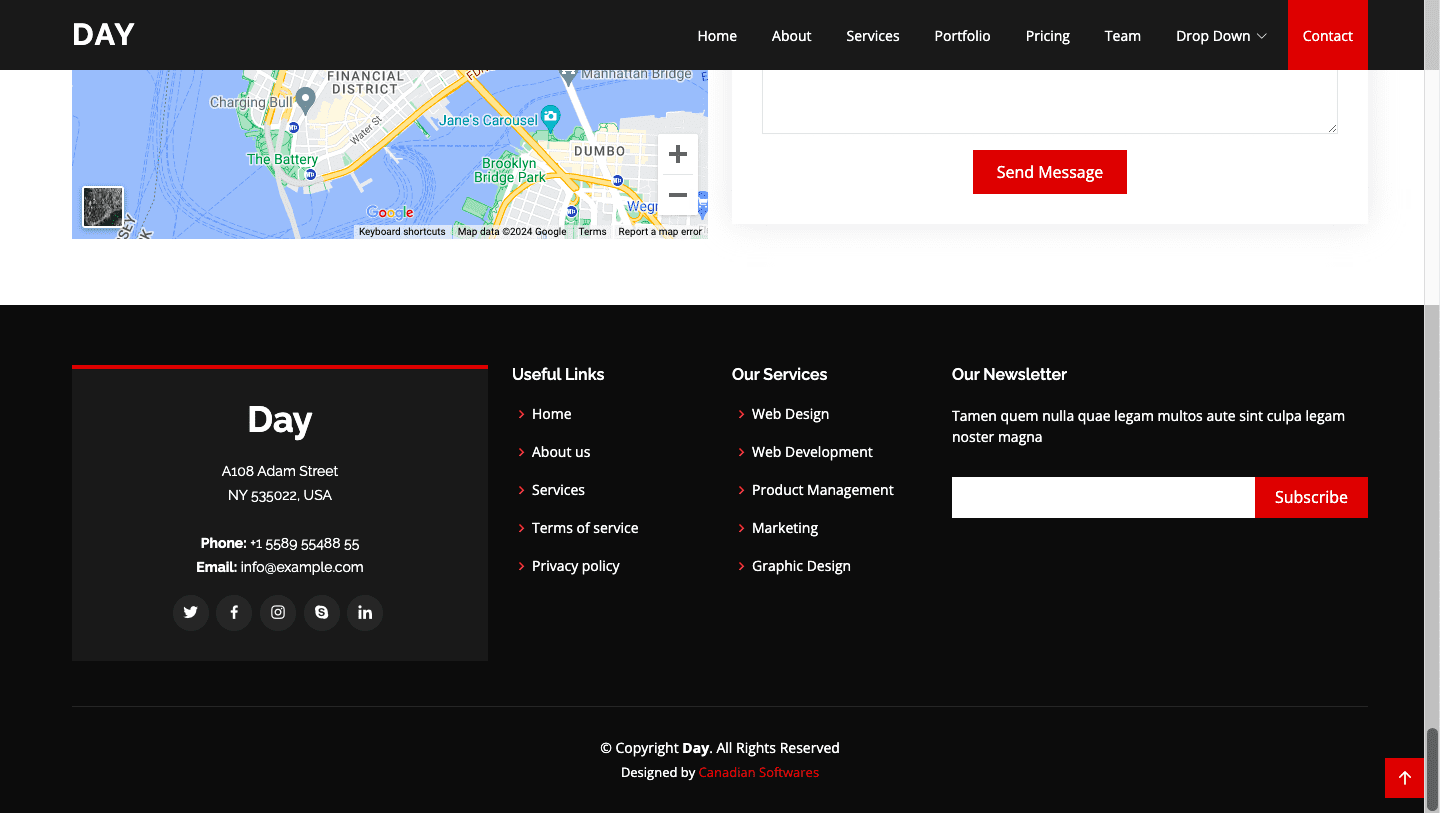Click the message textarea field
Image resolution: width=1440 pixels, height=813 pixels.
click(1048, 100)
